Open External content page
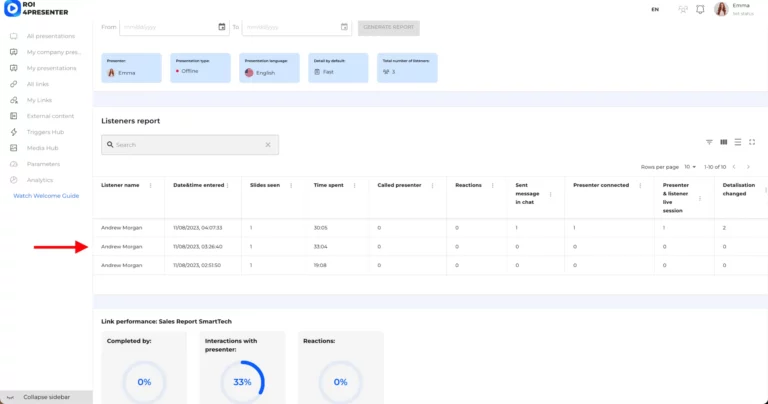768x404 pixels. point(50,116)
